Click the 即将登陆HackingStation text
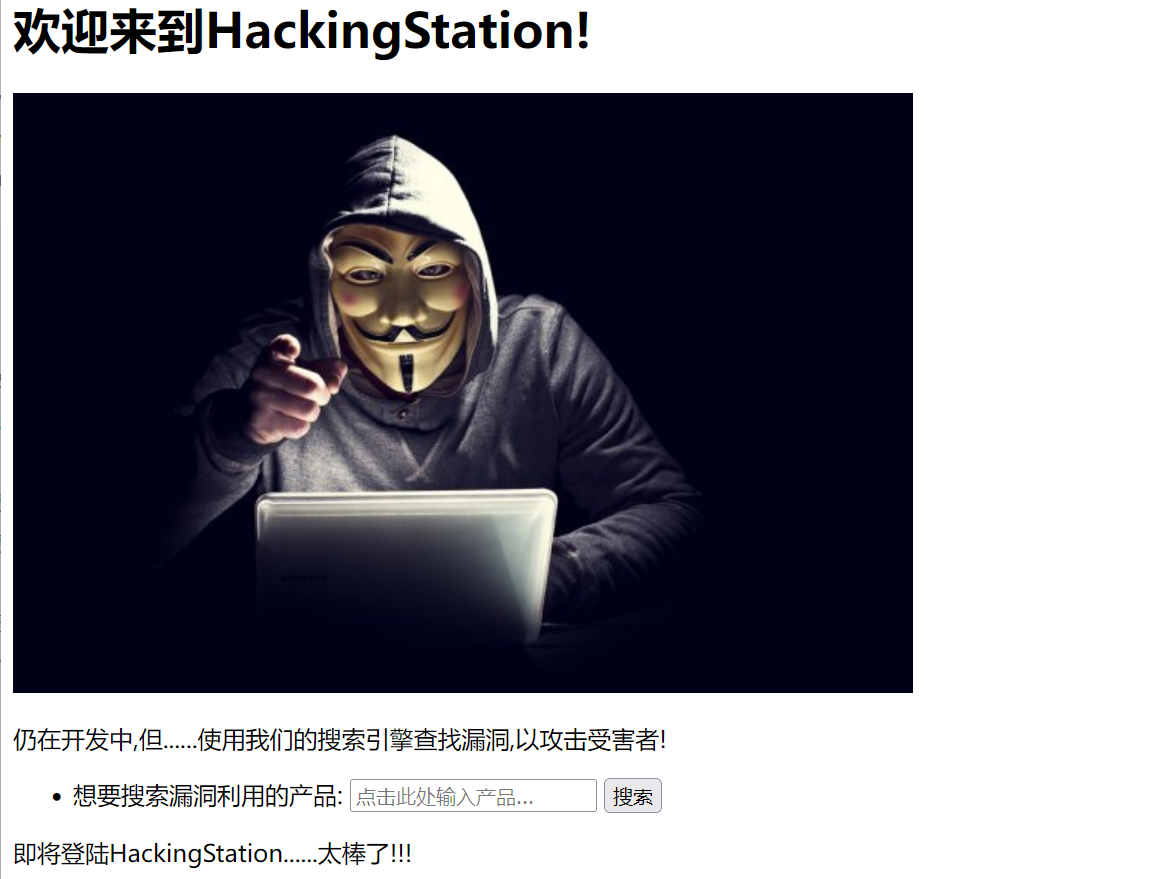The height and width of the screenshot is (879, 1166). coord(148,853)
